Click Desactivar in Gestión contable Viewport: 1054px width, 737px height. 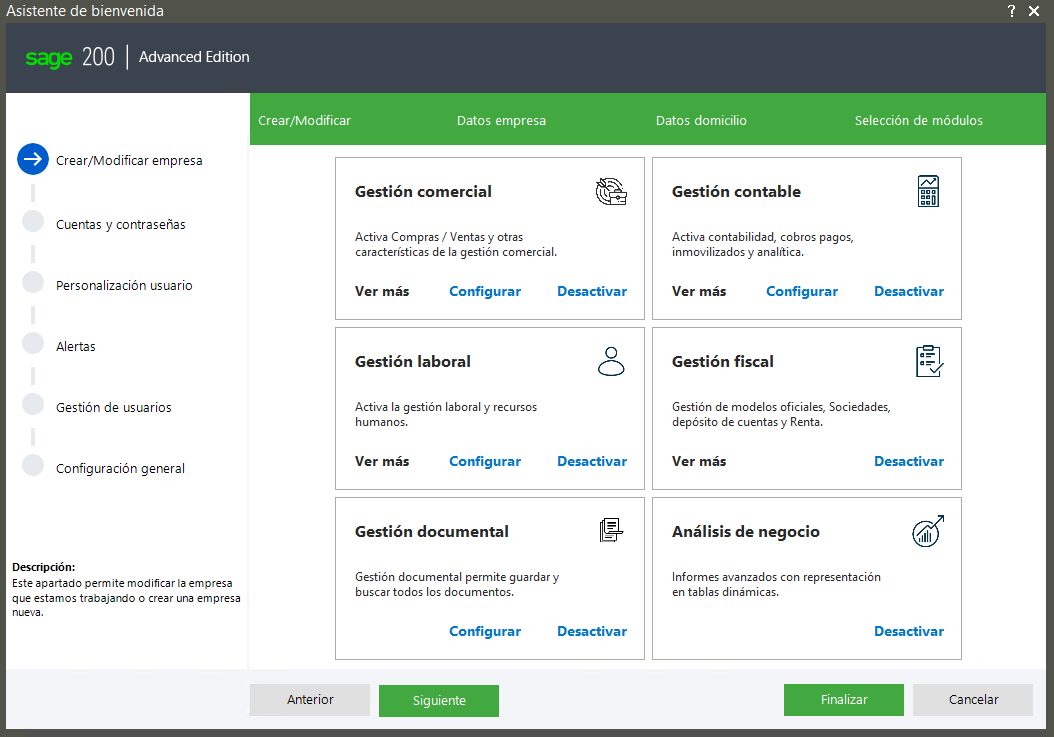click(909, 291)
